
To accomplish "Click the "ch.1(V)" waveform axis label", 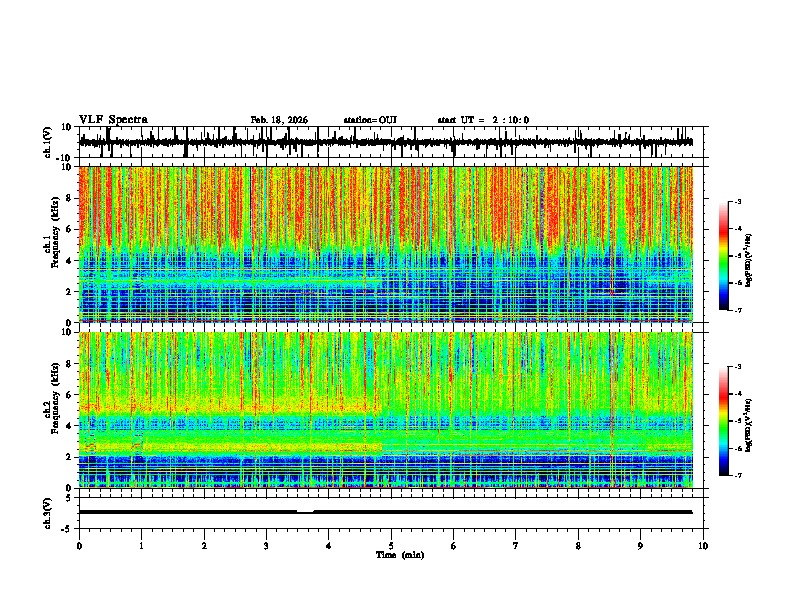I will 48,142.
